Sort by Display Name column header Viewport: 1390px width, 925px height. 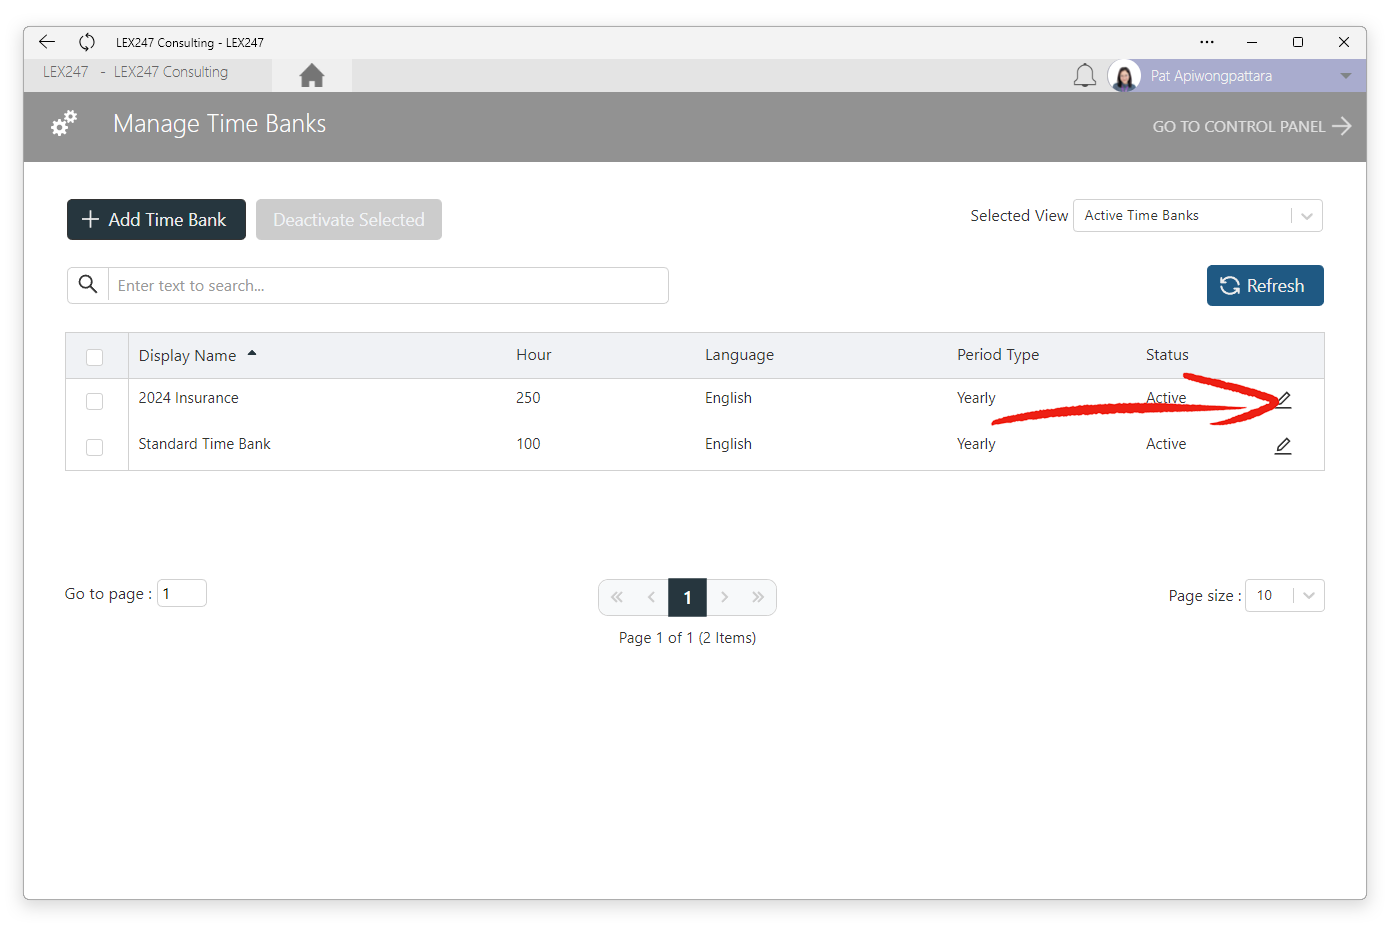click(x=188, y=355)
